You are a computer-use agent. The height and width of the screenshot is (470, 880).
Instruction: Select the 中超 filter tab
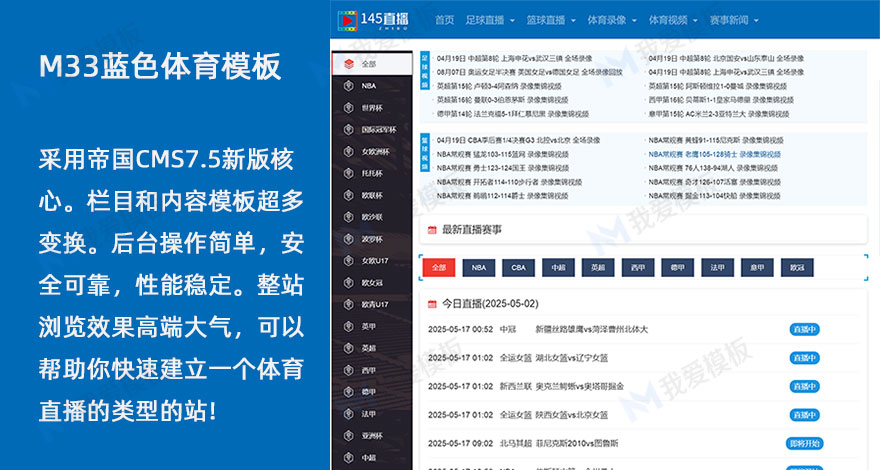tap(558, 267)
